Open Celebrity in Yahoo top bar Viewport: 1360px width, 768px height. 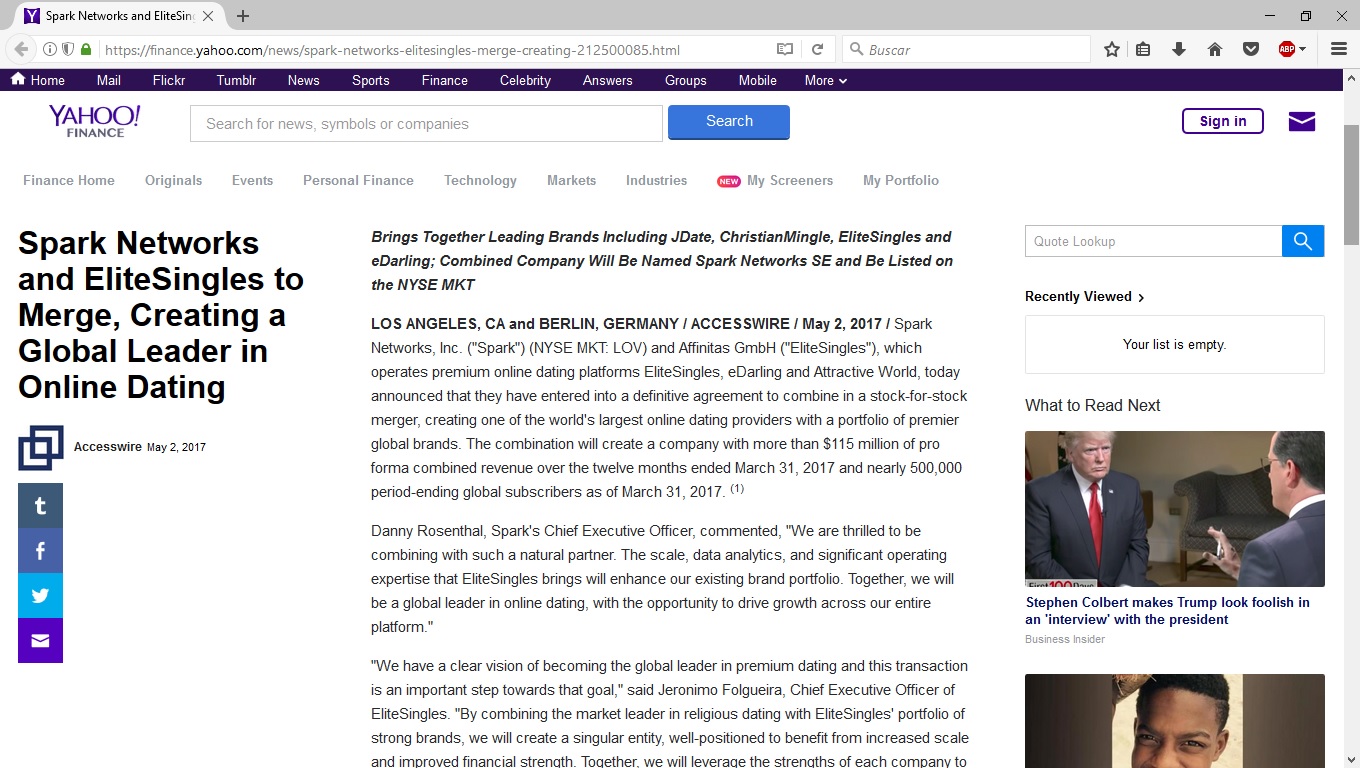(526, 80)
